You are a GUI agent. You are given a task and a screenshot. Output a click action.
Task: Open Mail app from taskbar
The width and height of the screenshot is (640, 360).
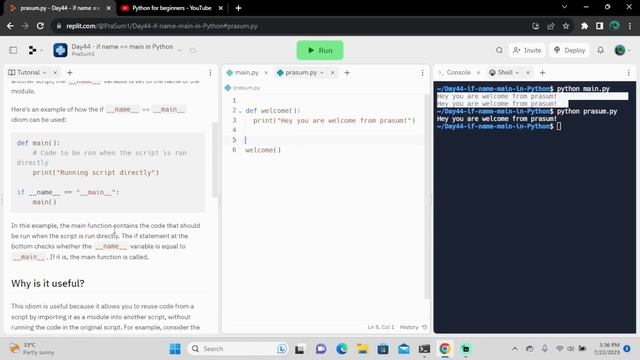point(404,349)
